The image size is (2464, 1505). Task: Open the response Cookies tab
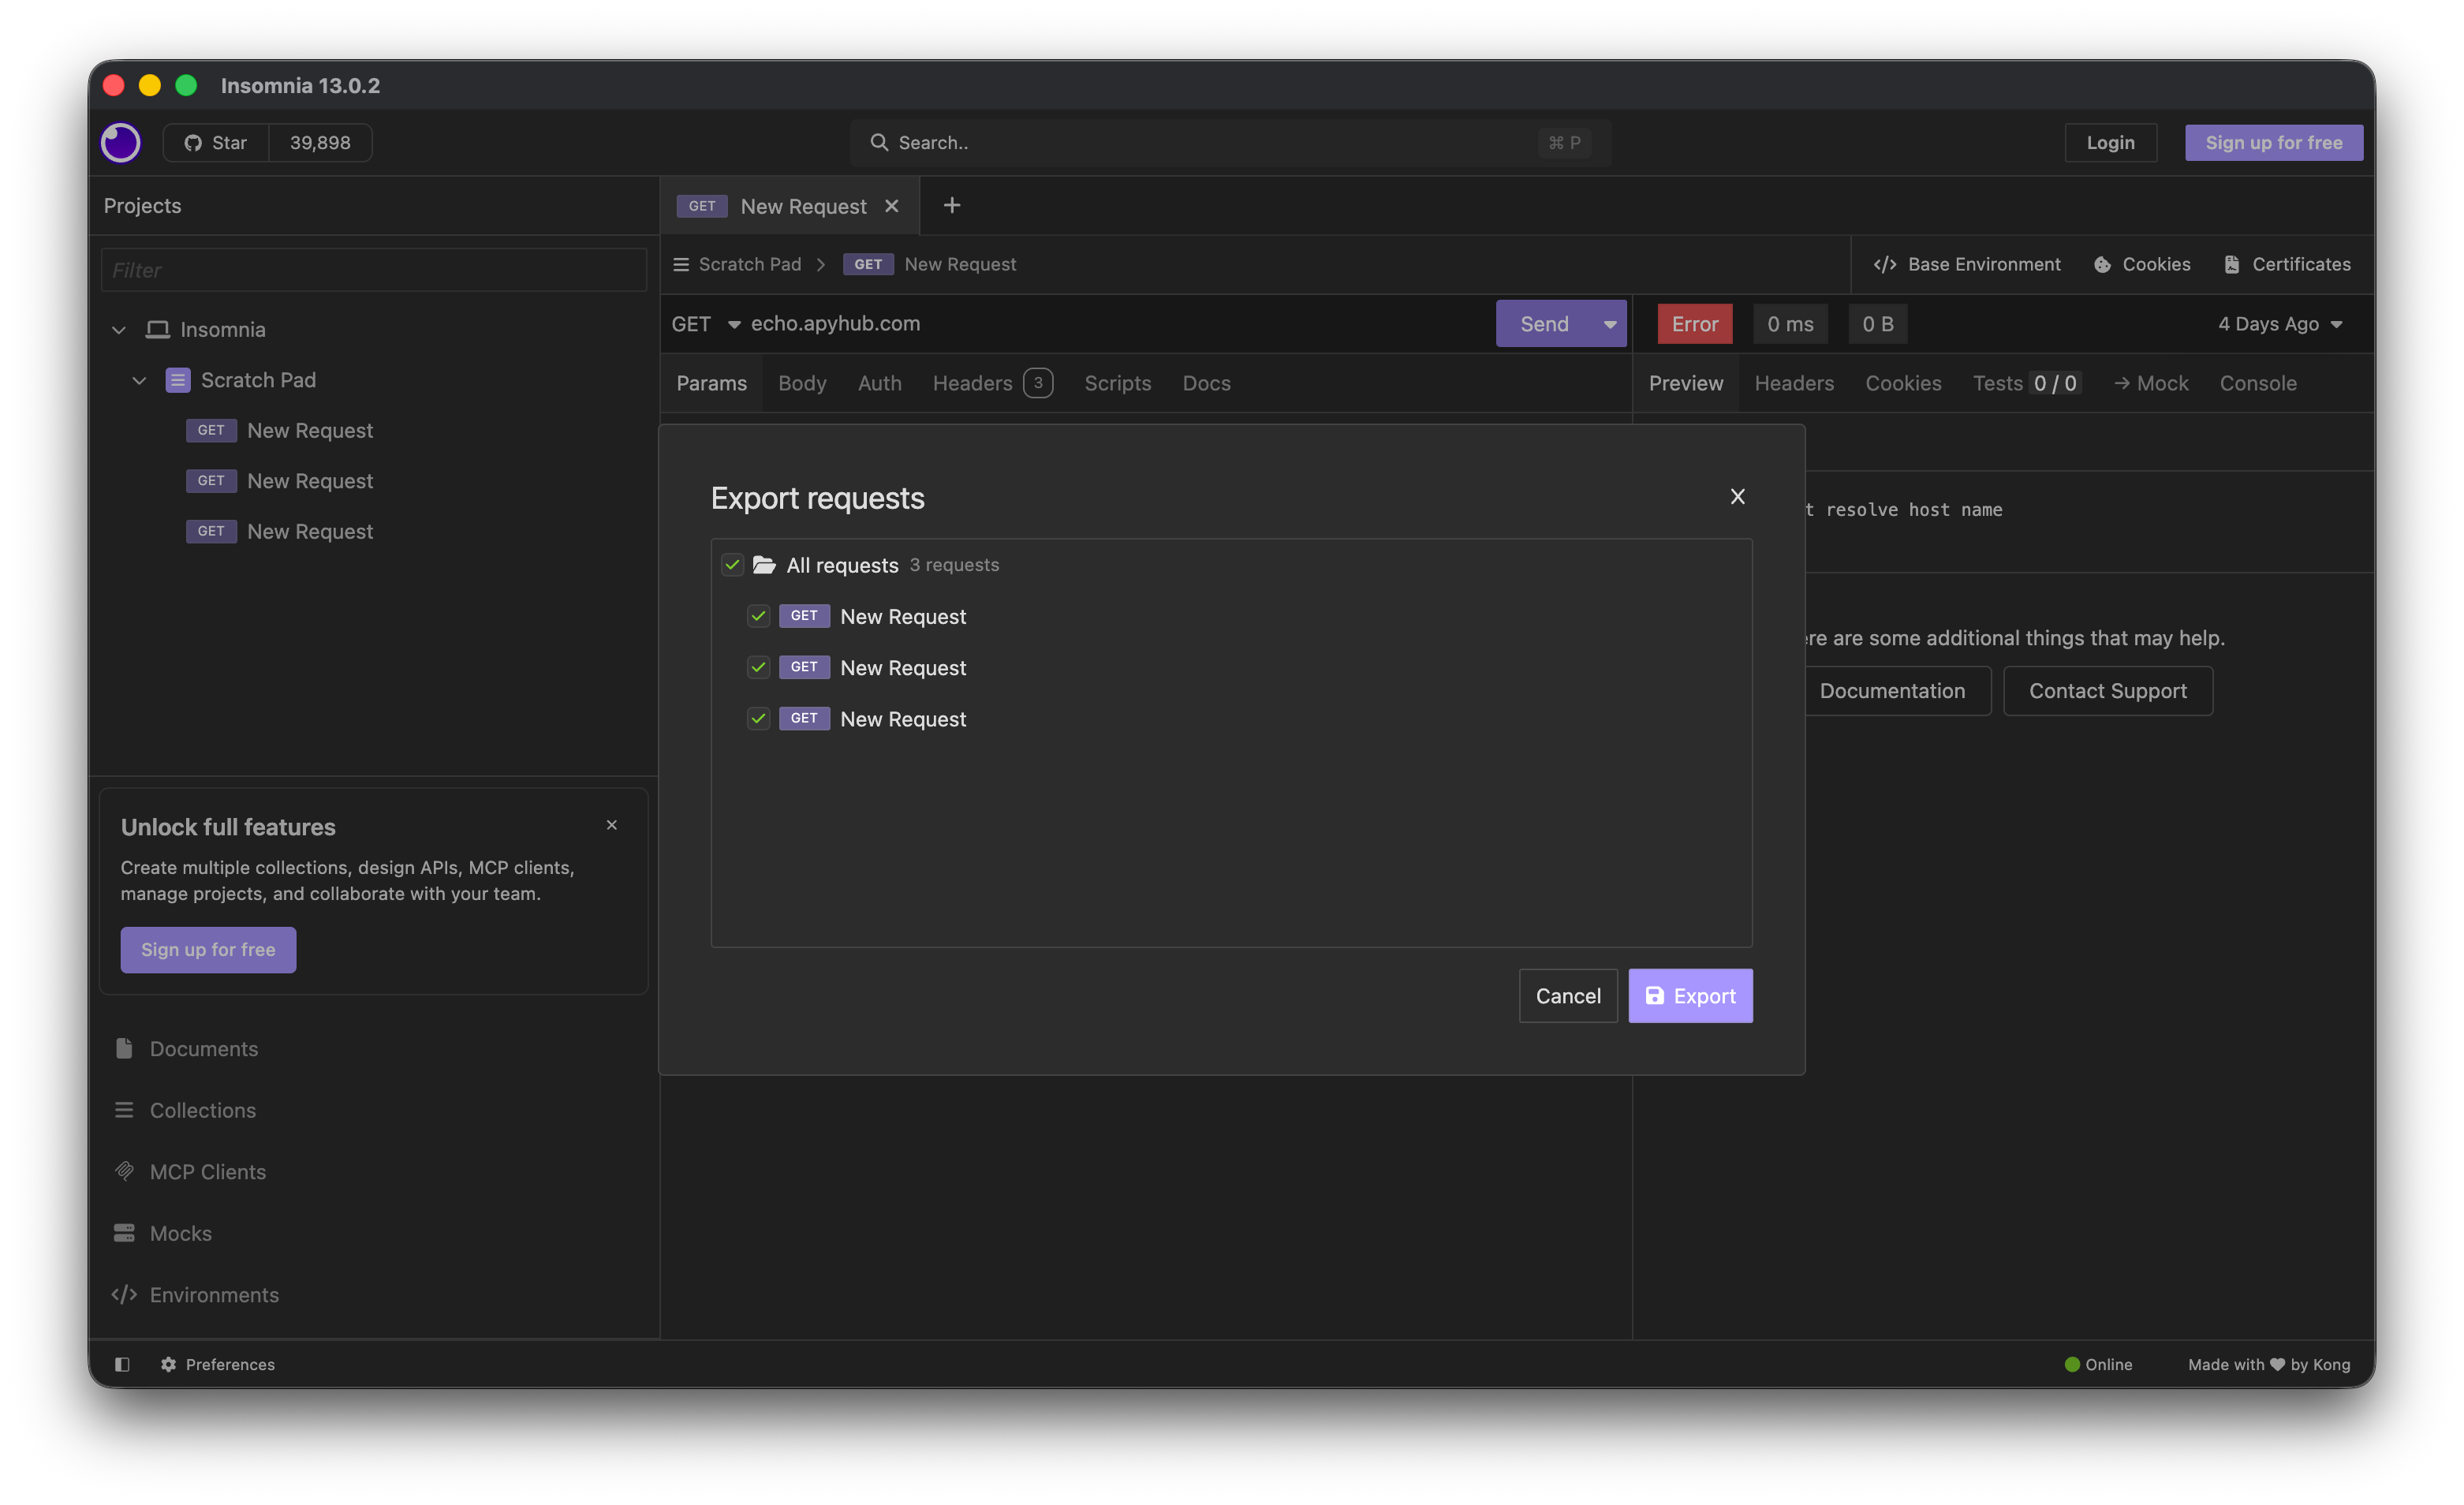(1904, 384)
